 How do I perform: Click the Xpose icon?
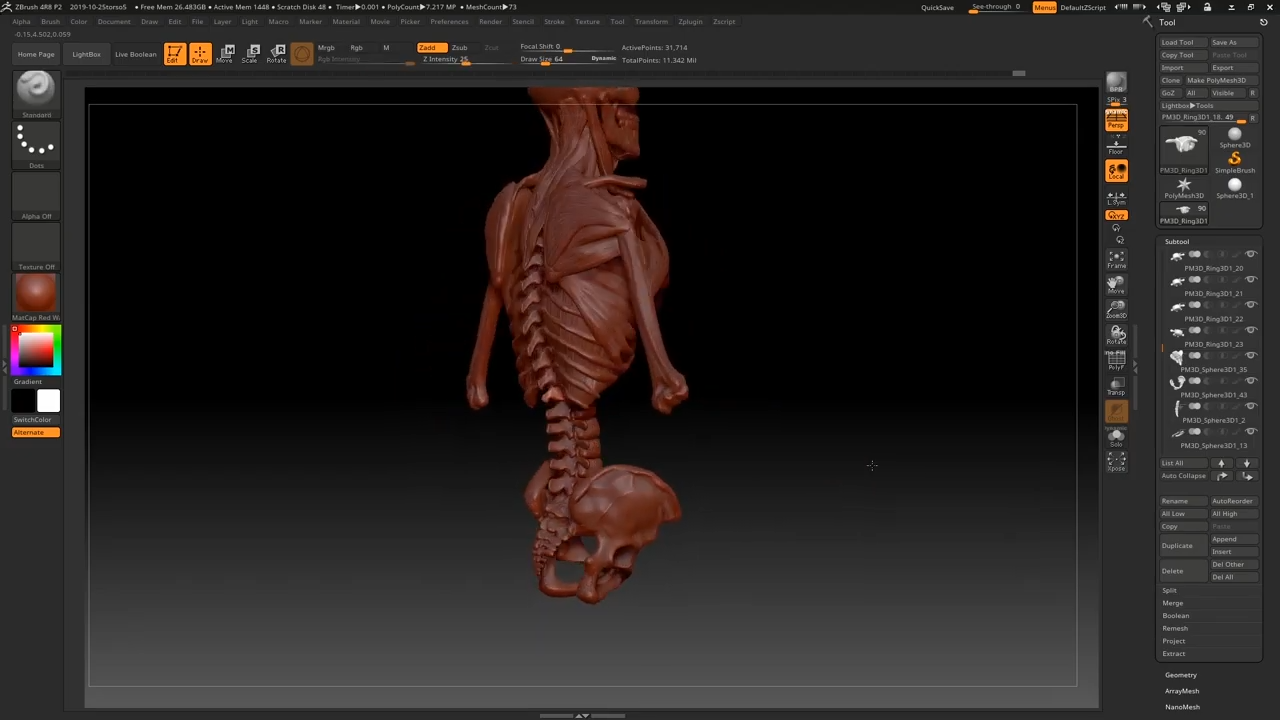(1116, 461)
